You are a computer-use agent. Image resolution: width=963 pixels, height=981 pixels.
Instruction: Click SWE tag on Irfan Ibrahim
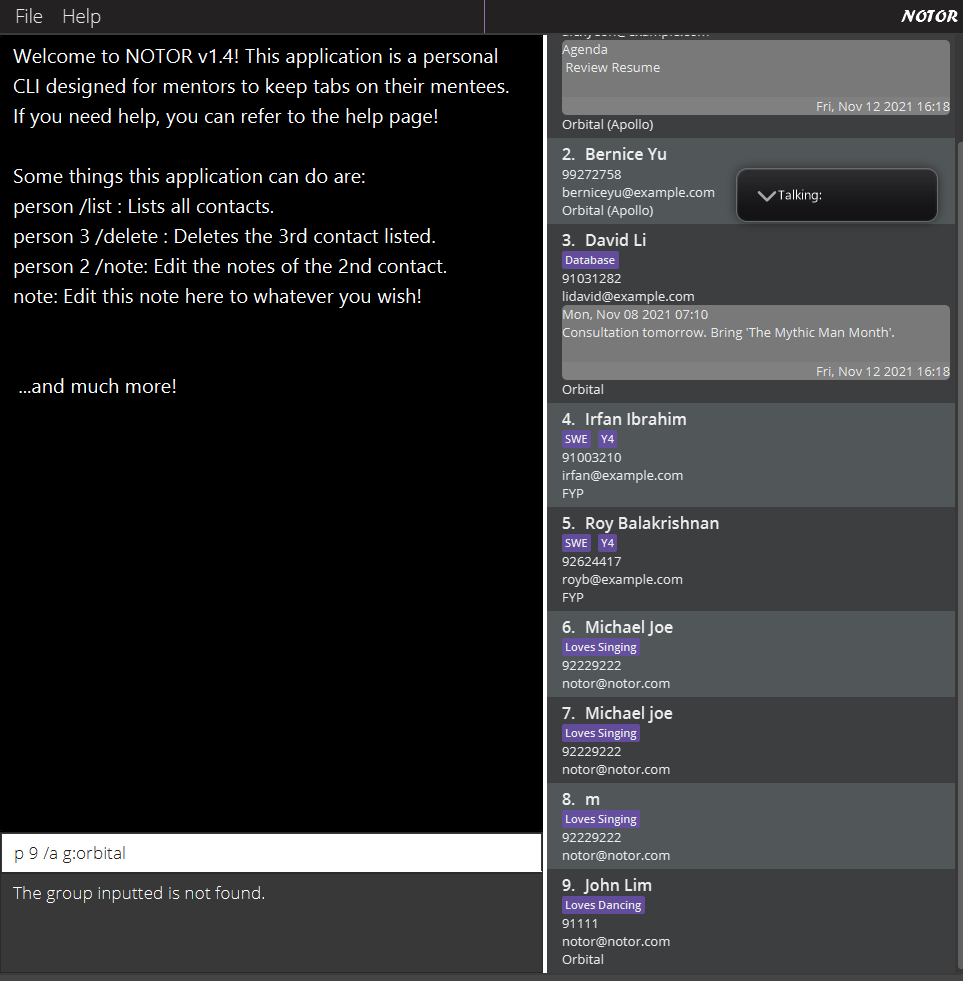tap(576, 439)
